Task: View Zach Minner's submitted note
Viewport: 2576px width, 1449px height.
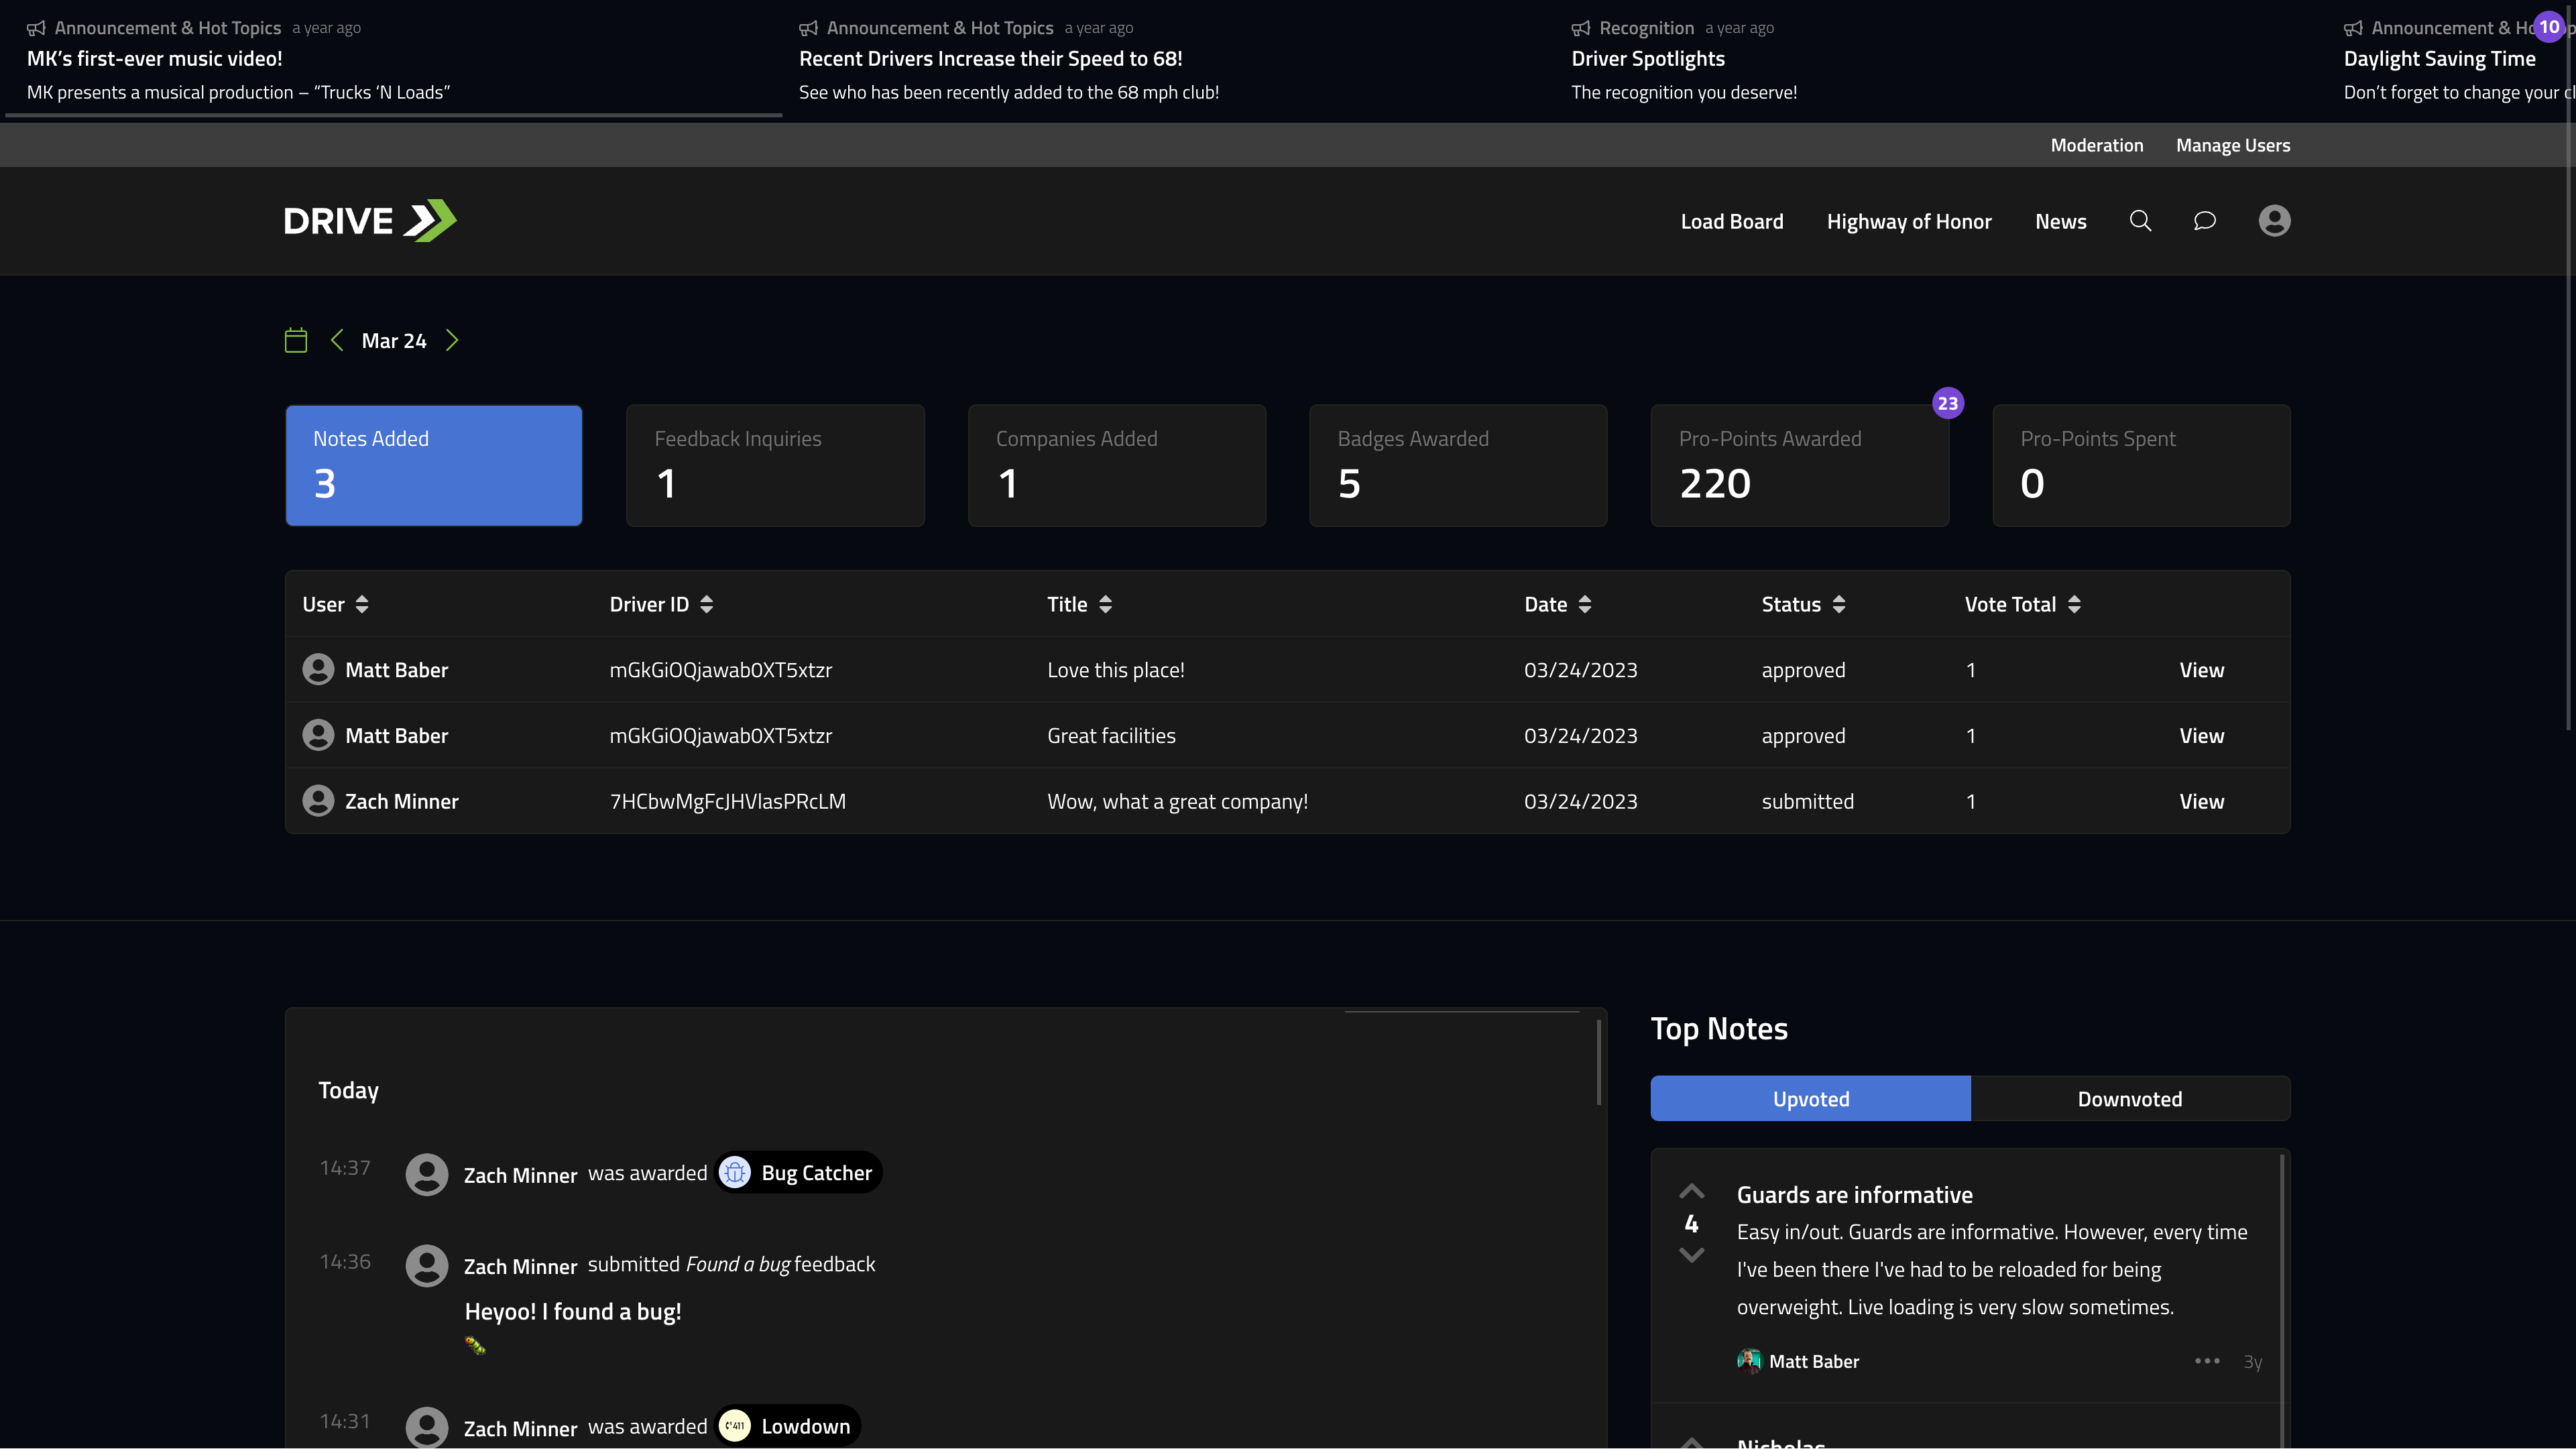Action: pos(2202,800)
